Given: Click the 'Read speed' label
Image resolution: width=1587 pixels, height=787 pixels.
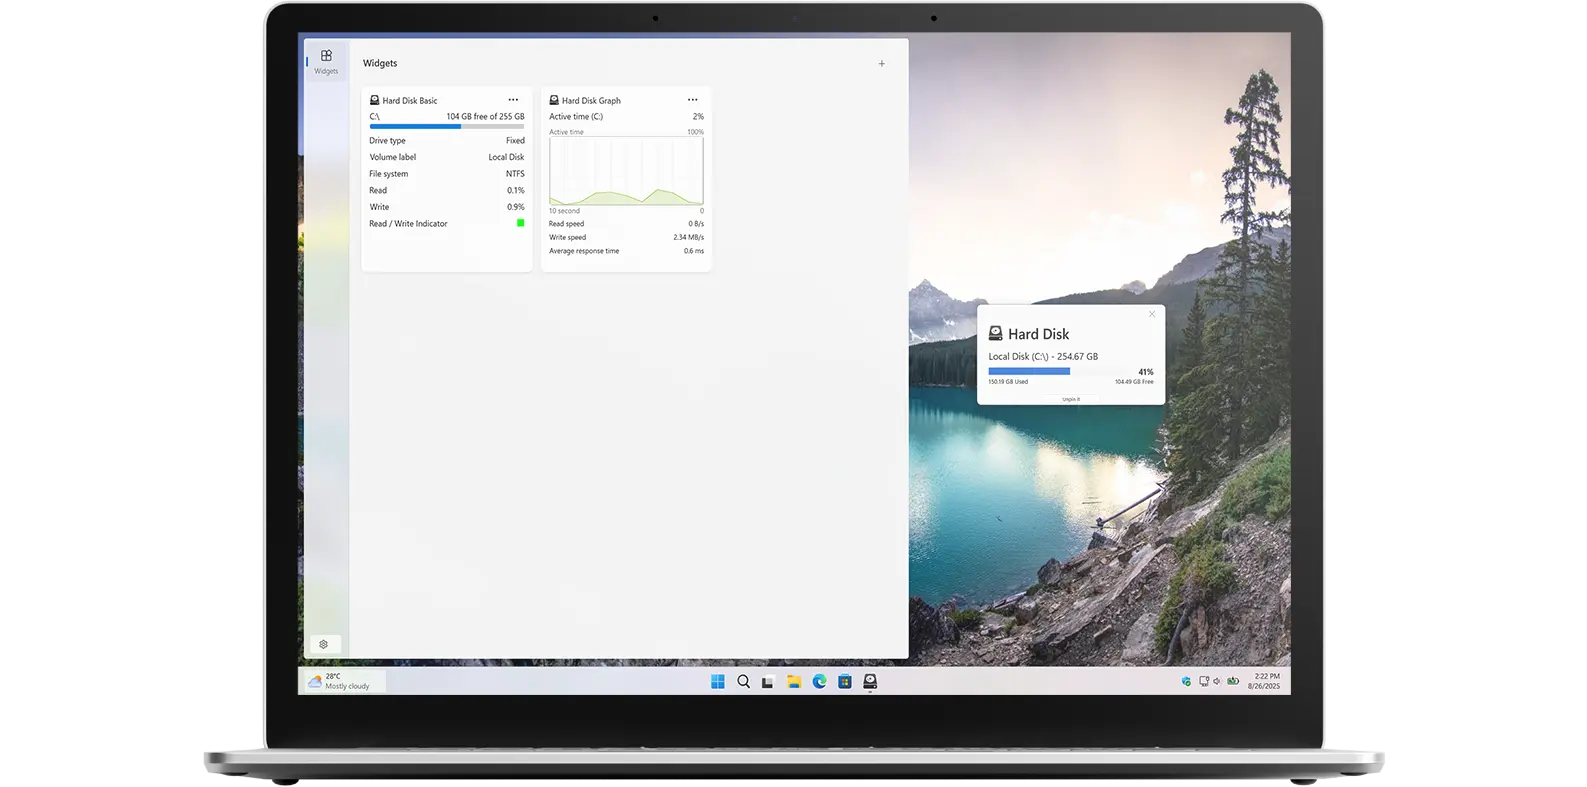Looking at the screenshot, I should pyautogui.click(x=566, y=224).
